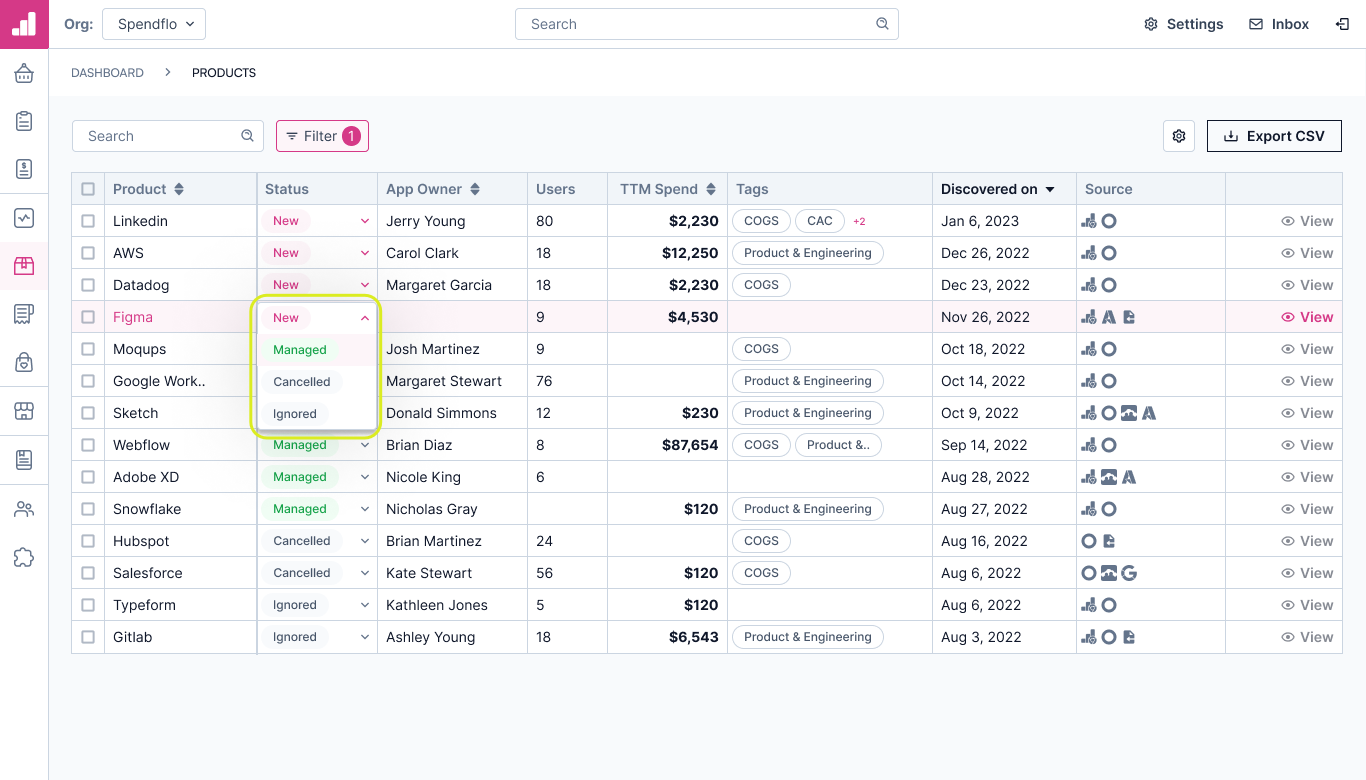
Task: Open Linkedin's New status dropdown
Action: point(317,221)
